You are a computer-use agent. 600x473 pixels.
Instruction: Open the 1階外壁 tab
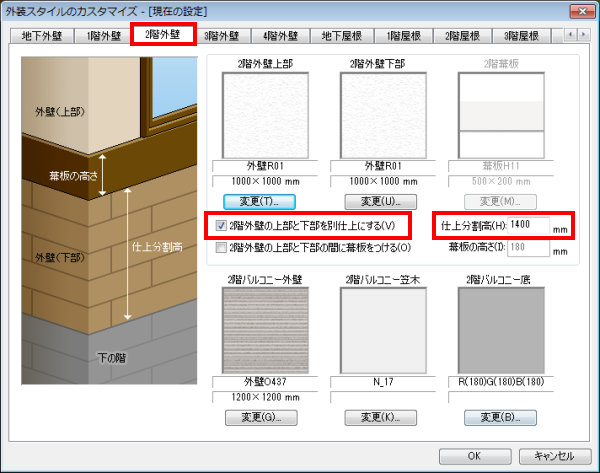pyautogui.click(x=104, y=36)
